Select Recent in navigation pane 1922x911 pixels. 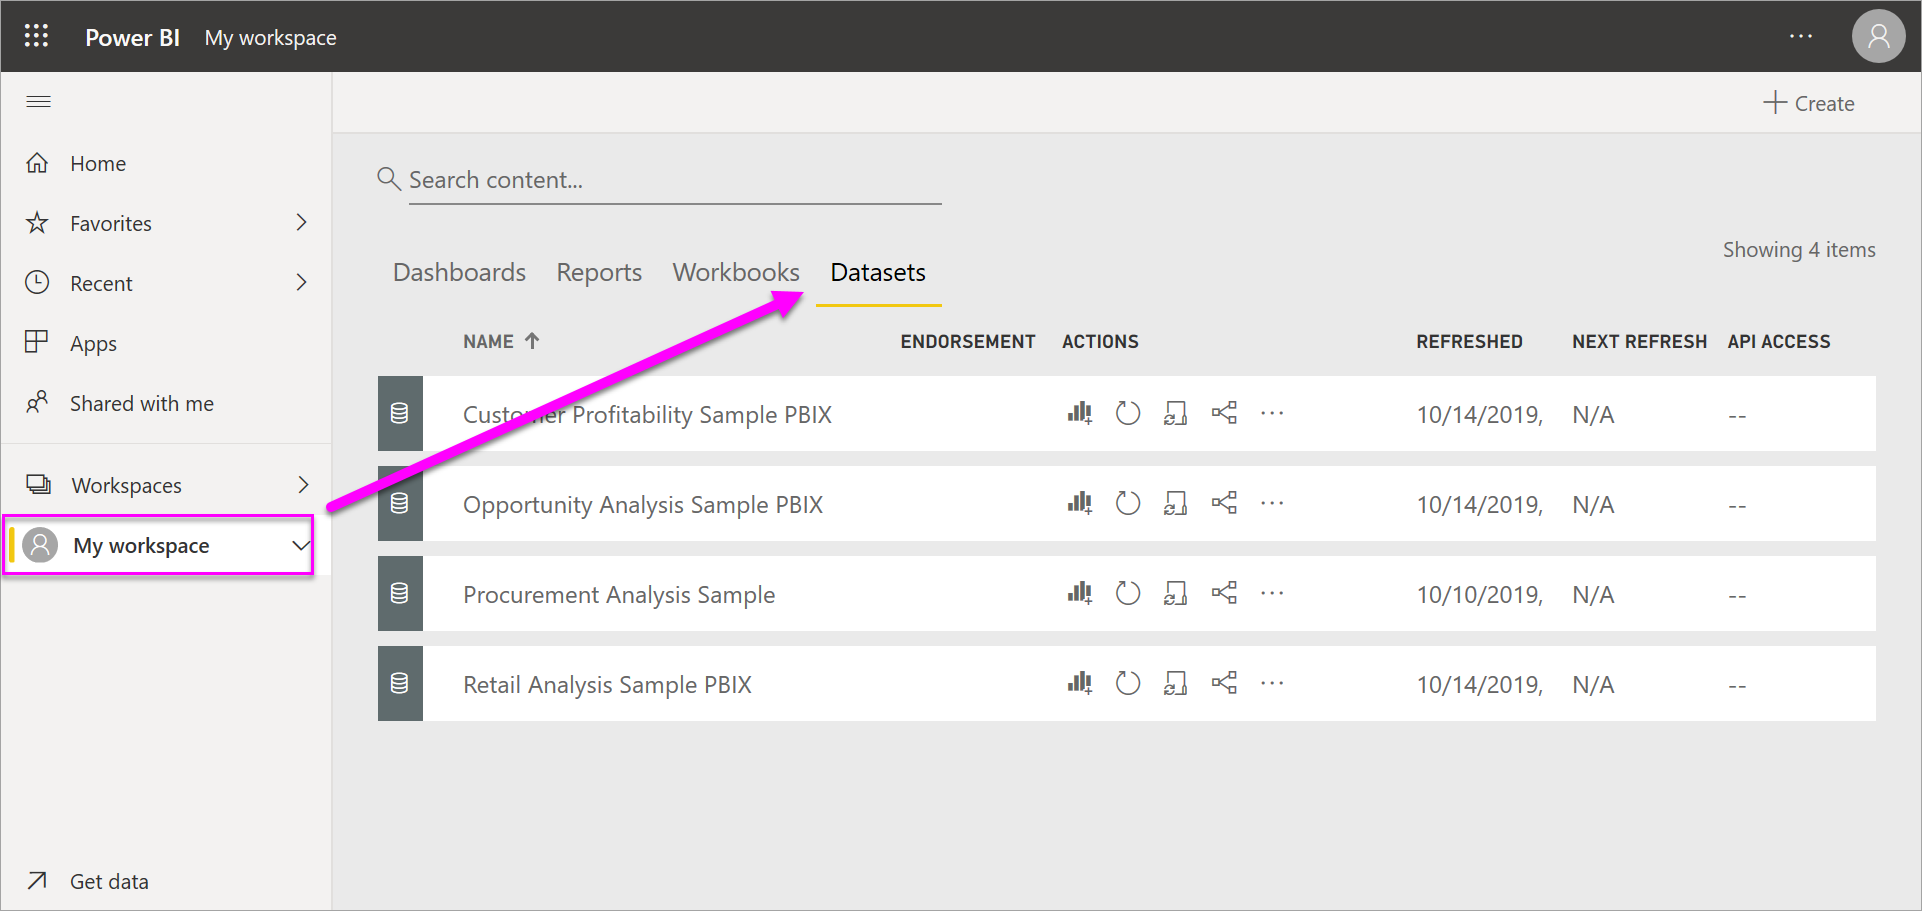(101, 283)
